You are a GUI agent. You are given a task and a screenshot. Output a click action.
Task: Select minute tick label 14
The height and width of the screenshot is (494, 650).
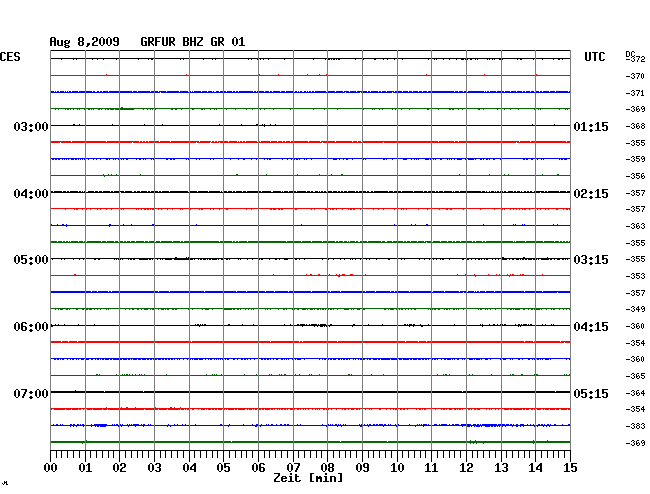pos(535,468)
